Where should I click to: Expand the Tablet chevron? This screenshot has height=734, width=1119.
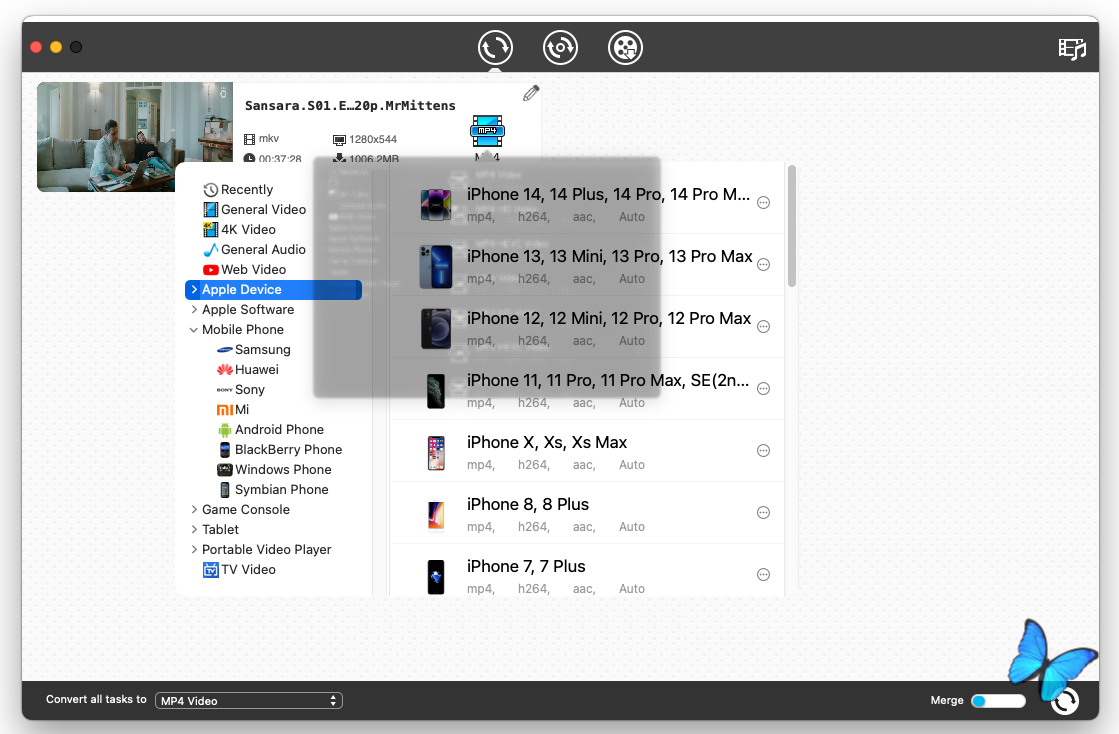click(x=194, y=529)
